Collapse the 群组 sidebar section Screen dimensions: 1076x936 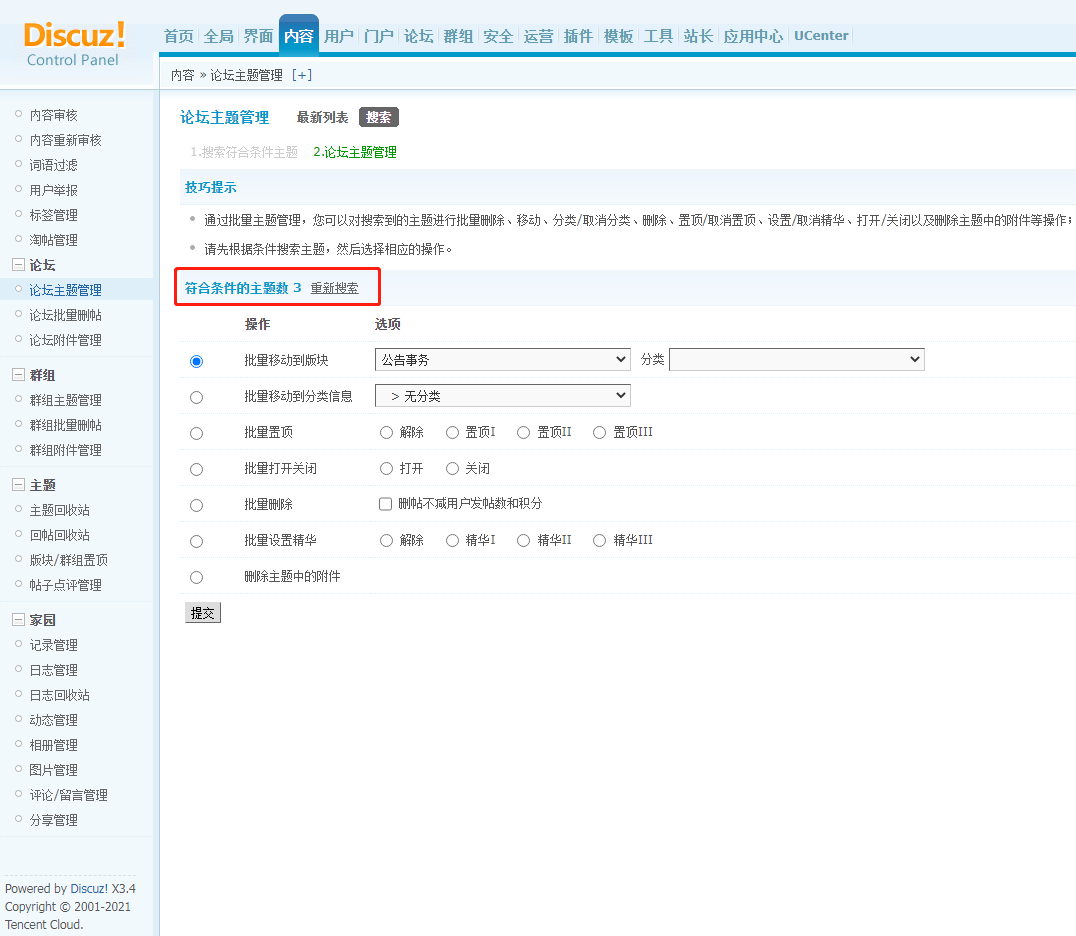pyautogui.click(x=18, y=375)
